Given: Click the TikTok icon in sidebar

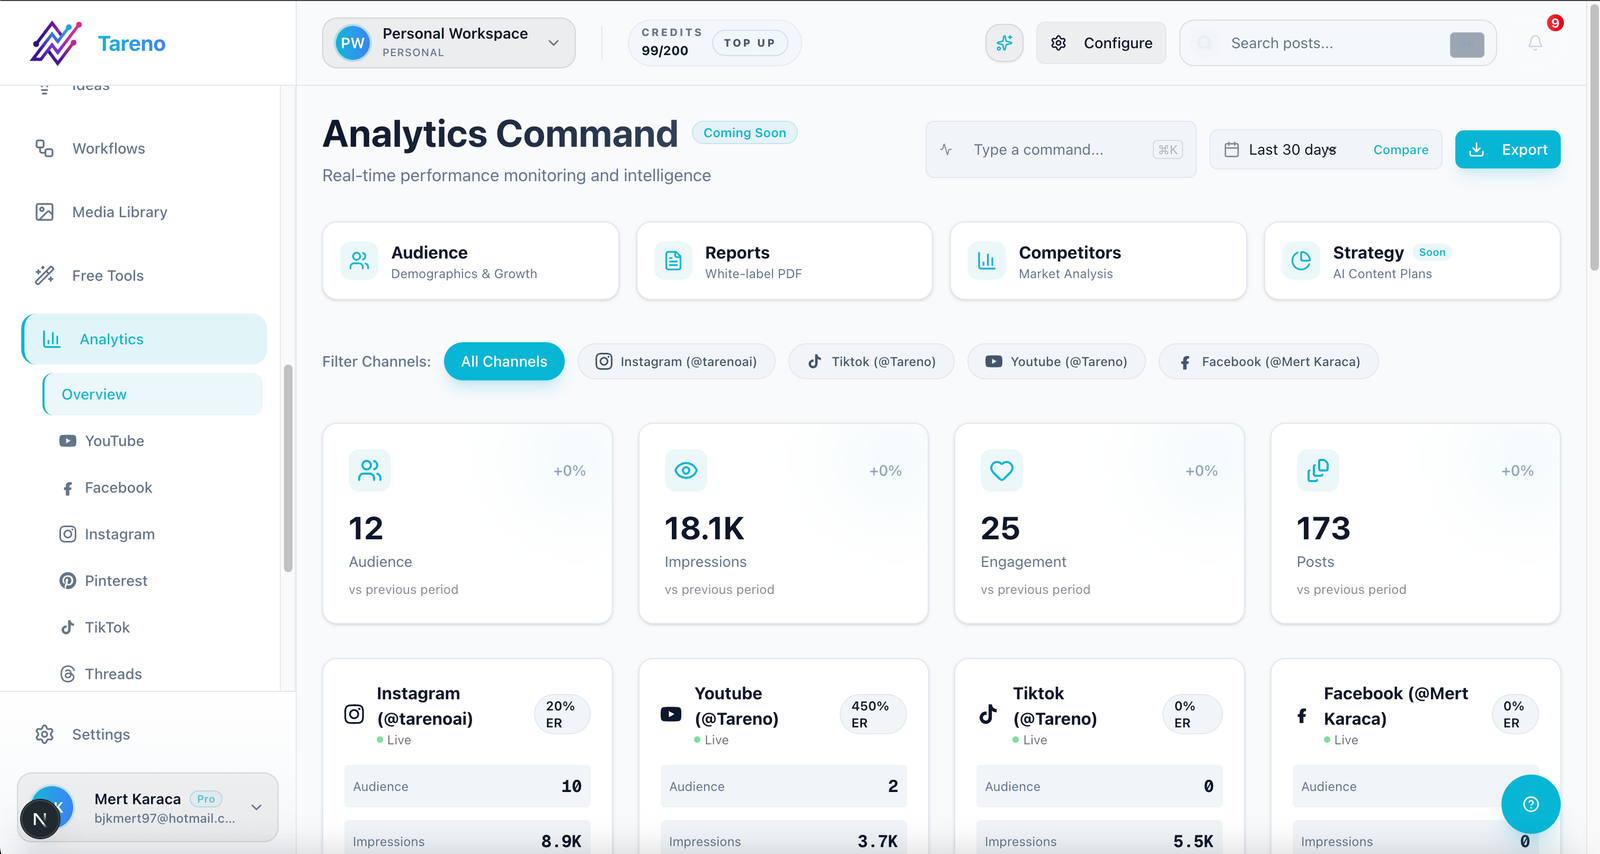Looking at the screenshot, I should coord(67,627).
